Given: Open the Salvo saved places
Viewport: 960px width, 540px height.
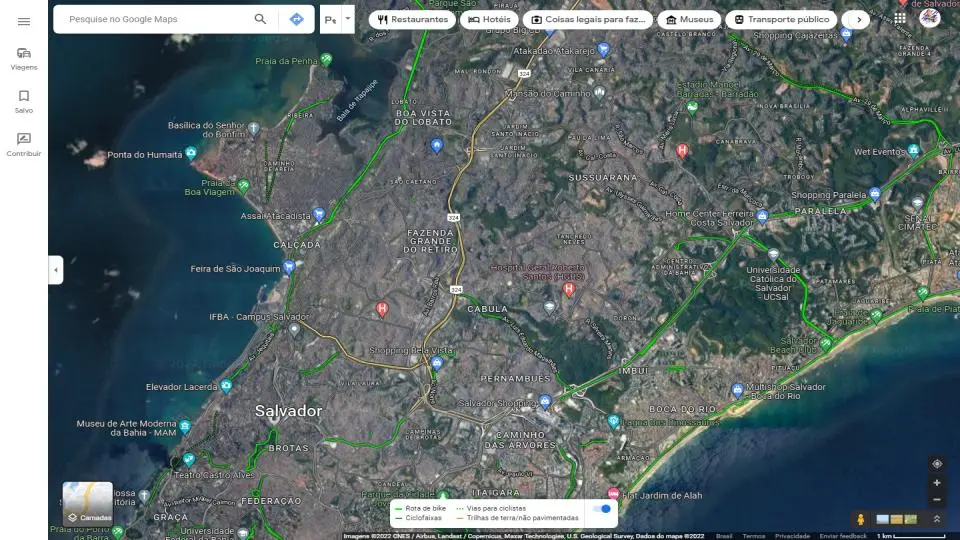Looking at the screenshot, I should coord(24,102).
